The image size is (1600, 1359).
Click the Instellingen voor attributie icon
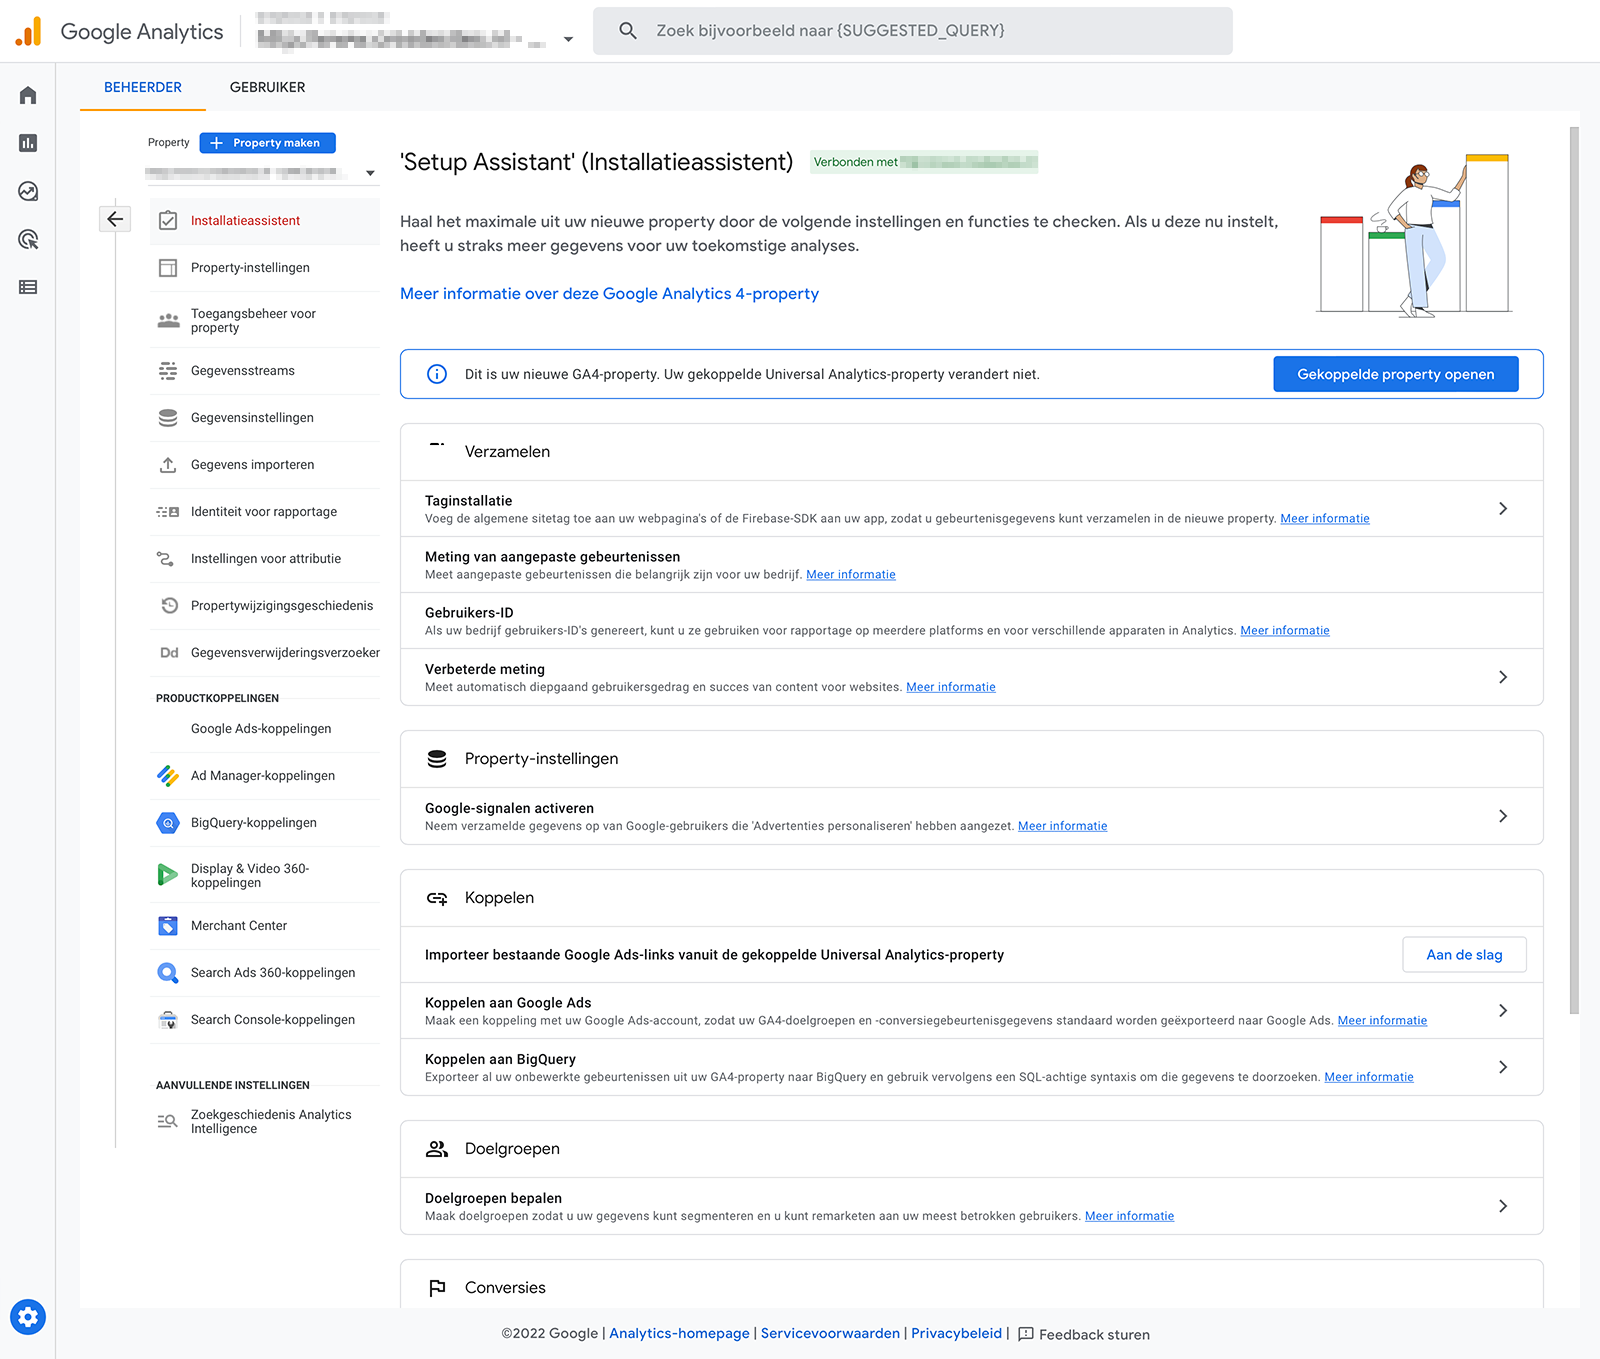coord(166,559)
